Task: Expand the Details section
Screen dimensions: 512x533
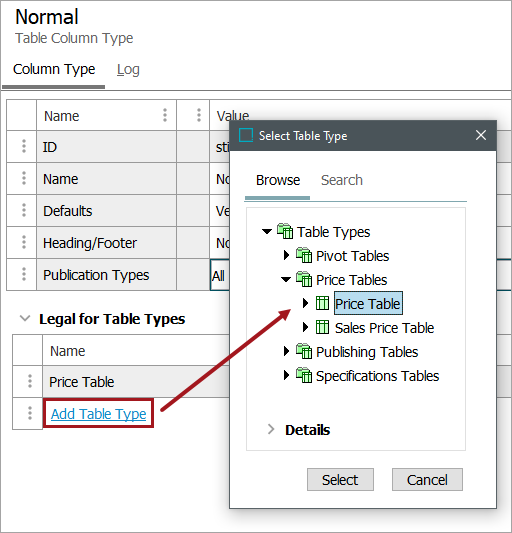Action: tap(271, 429)
